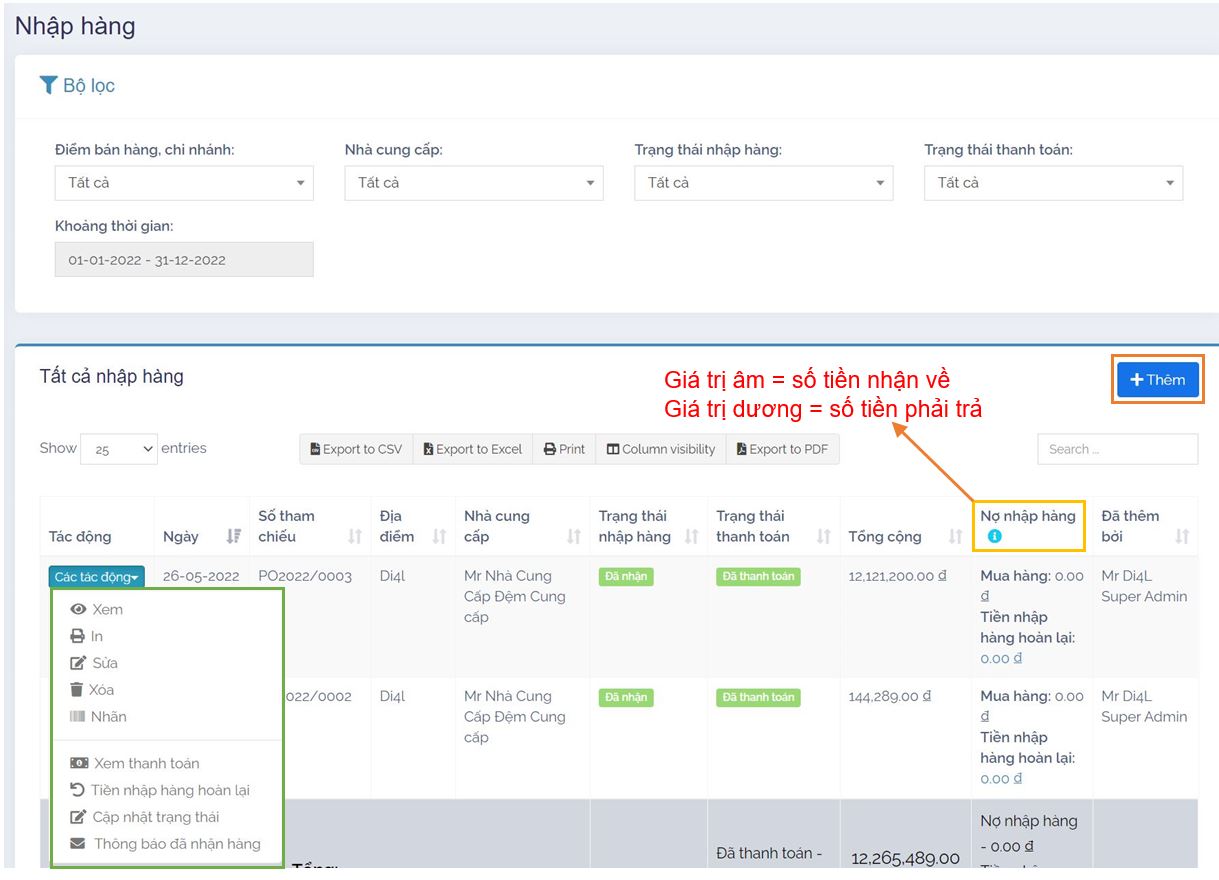This screenshot has width=1219, height=880.
Task: Click the Bộ lọc filter icon
Action: click(x=48, y=85)
